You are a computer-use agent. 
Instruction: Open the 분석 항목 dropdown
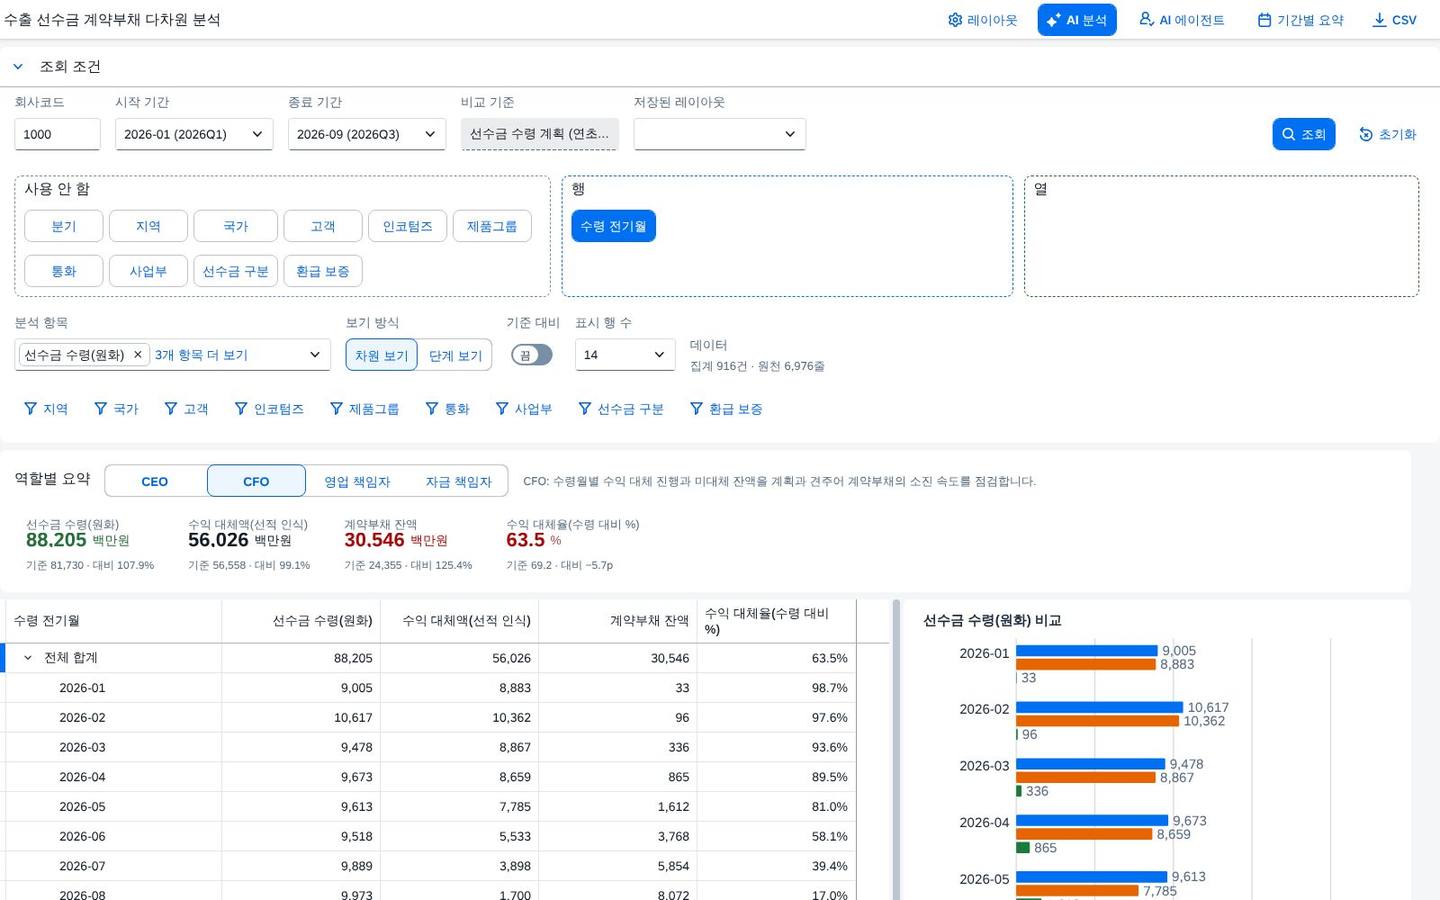(315, 355)
